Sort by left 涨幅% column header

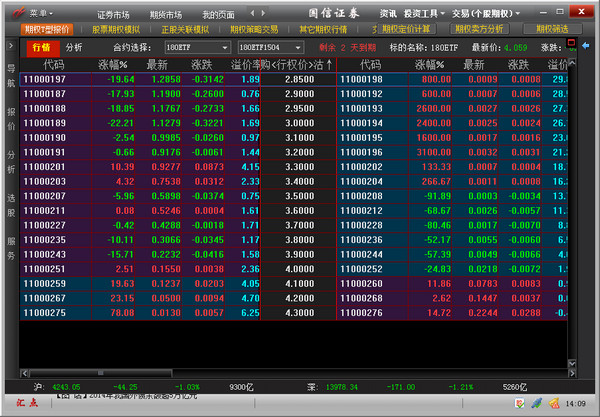[112, 65]
